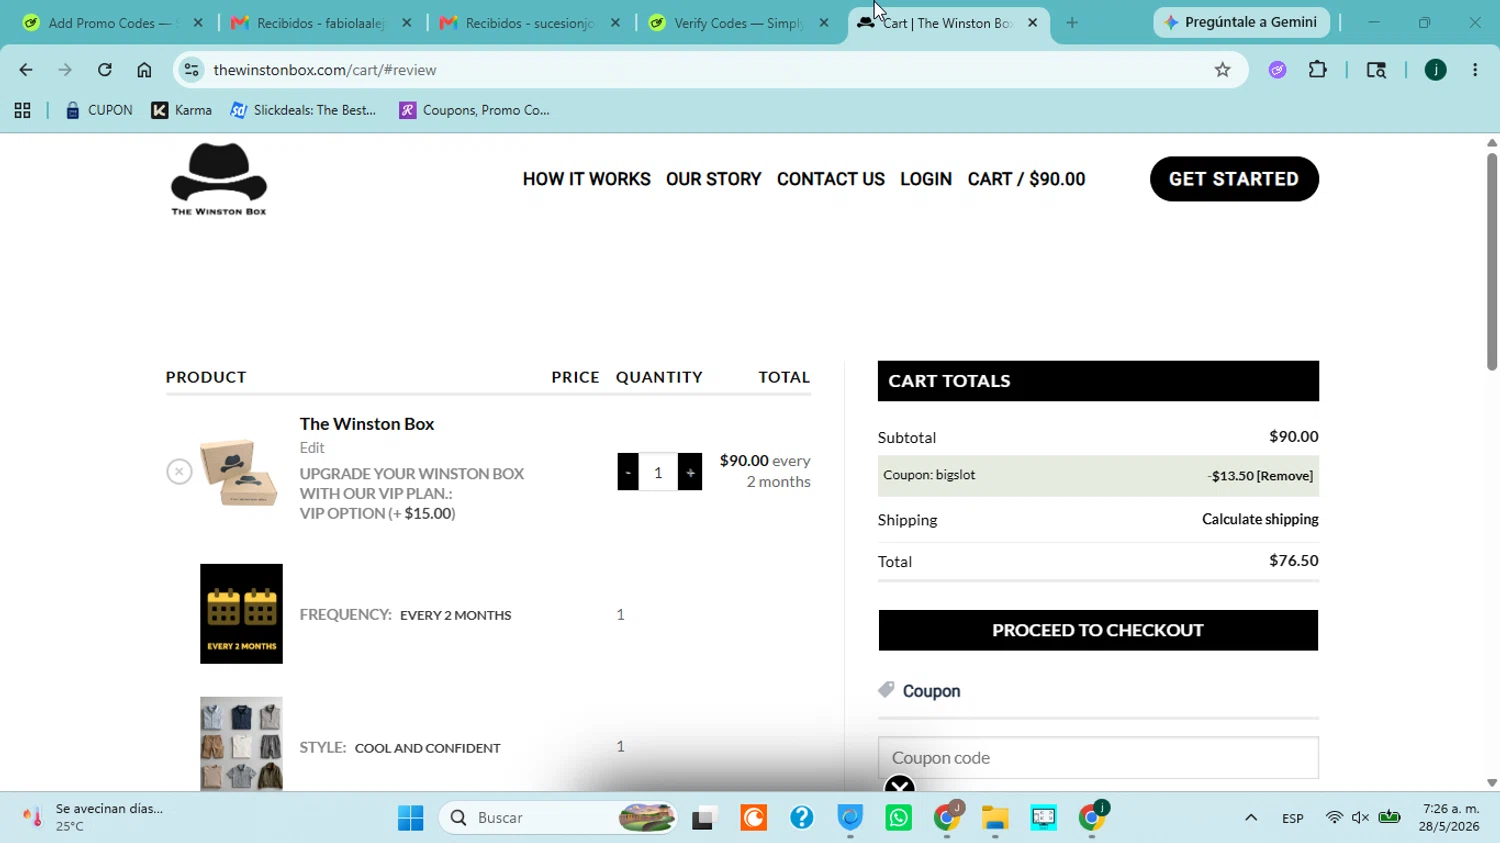The image size is (1500, 843).
Task: Open the weather widget on taskbar
Action: pos(95,817)
